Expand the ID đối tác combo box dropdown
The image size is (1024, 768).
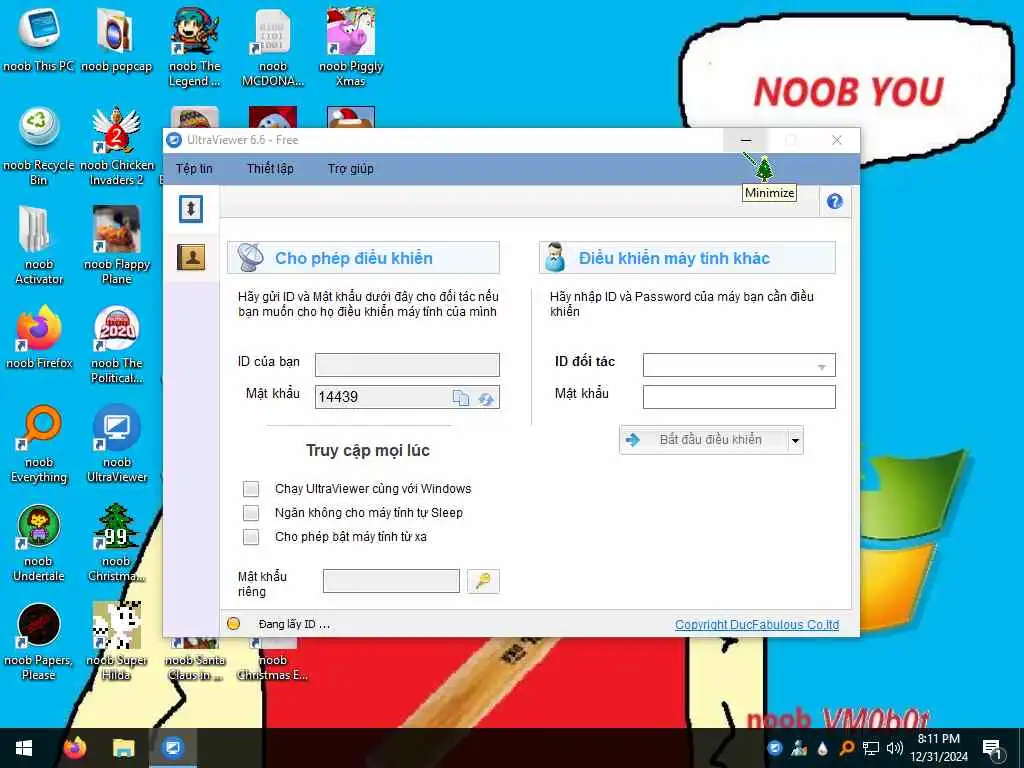click(x=822, y=366)
